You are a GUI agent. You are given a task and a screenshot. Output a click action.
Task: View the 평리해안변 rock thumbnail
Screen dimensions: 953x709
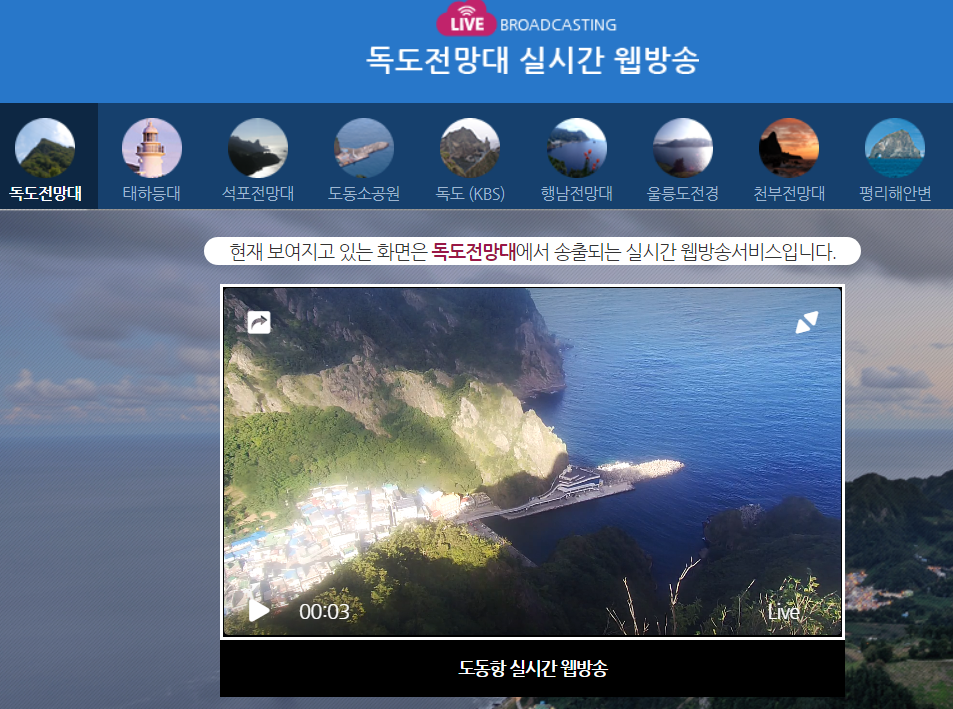click(895, 148)
